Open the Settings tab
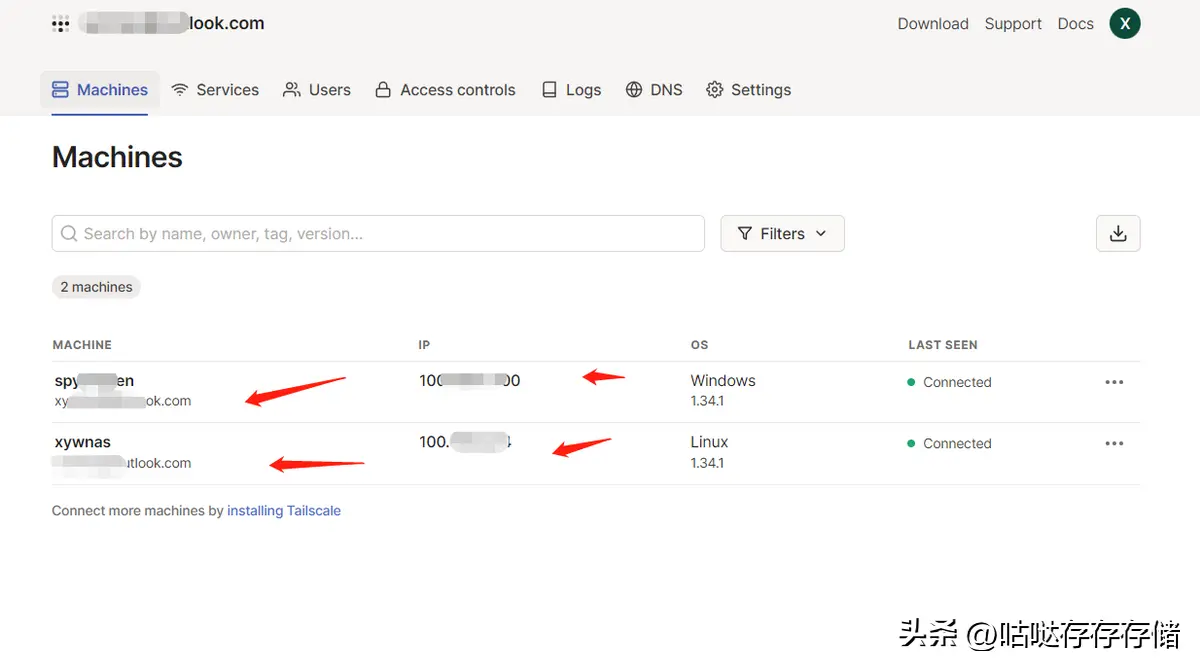 [749, 90]
